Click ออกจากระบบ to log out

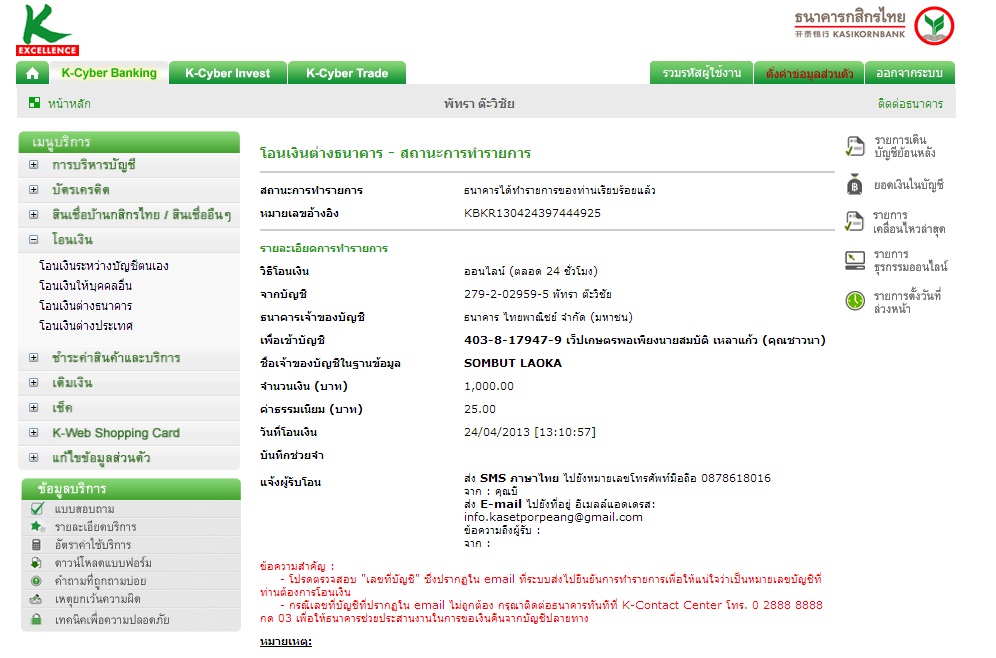[910, 73]
